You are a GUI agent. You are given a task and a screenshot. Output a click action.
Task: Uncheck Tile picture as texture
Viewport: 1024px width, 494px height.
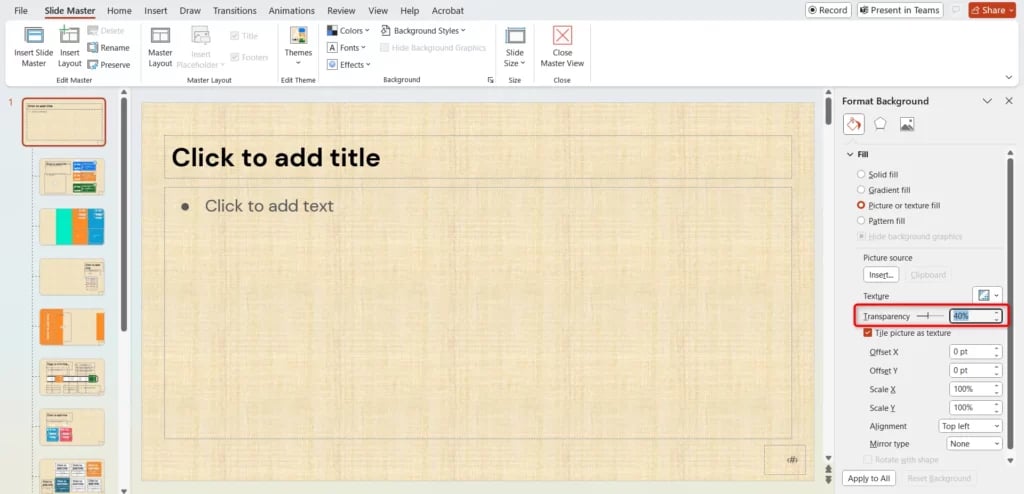click(868, 333)
